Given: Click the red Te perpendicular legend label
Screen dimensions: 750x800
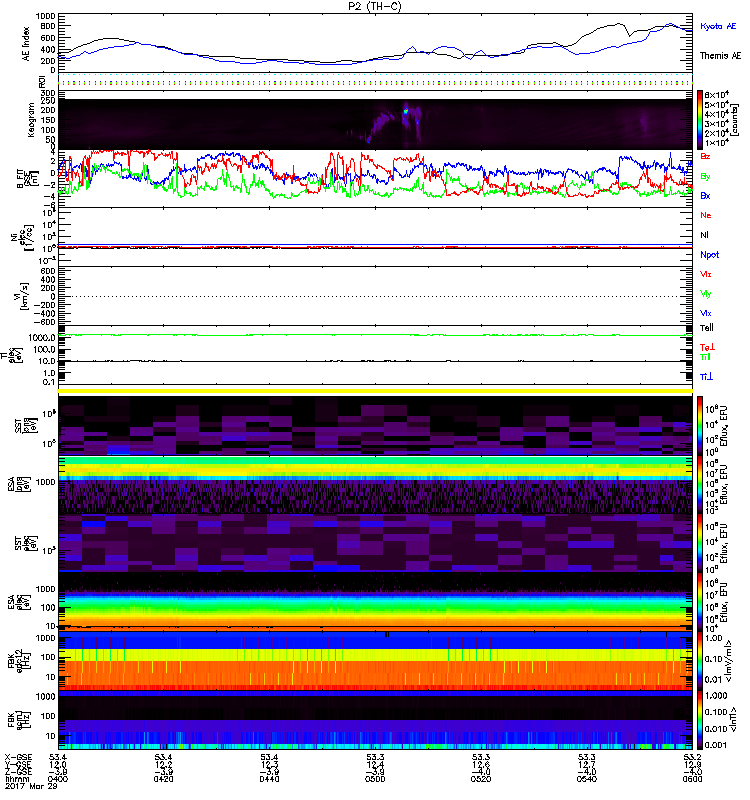Looking at the screenshot, I should pyautogui.click(x=707, y=347).
